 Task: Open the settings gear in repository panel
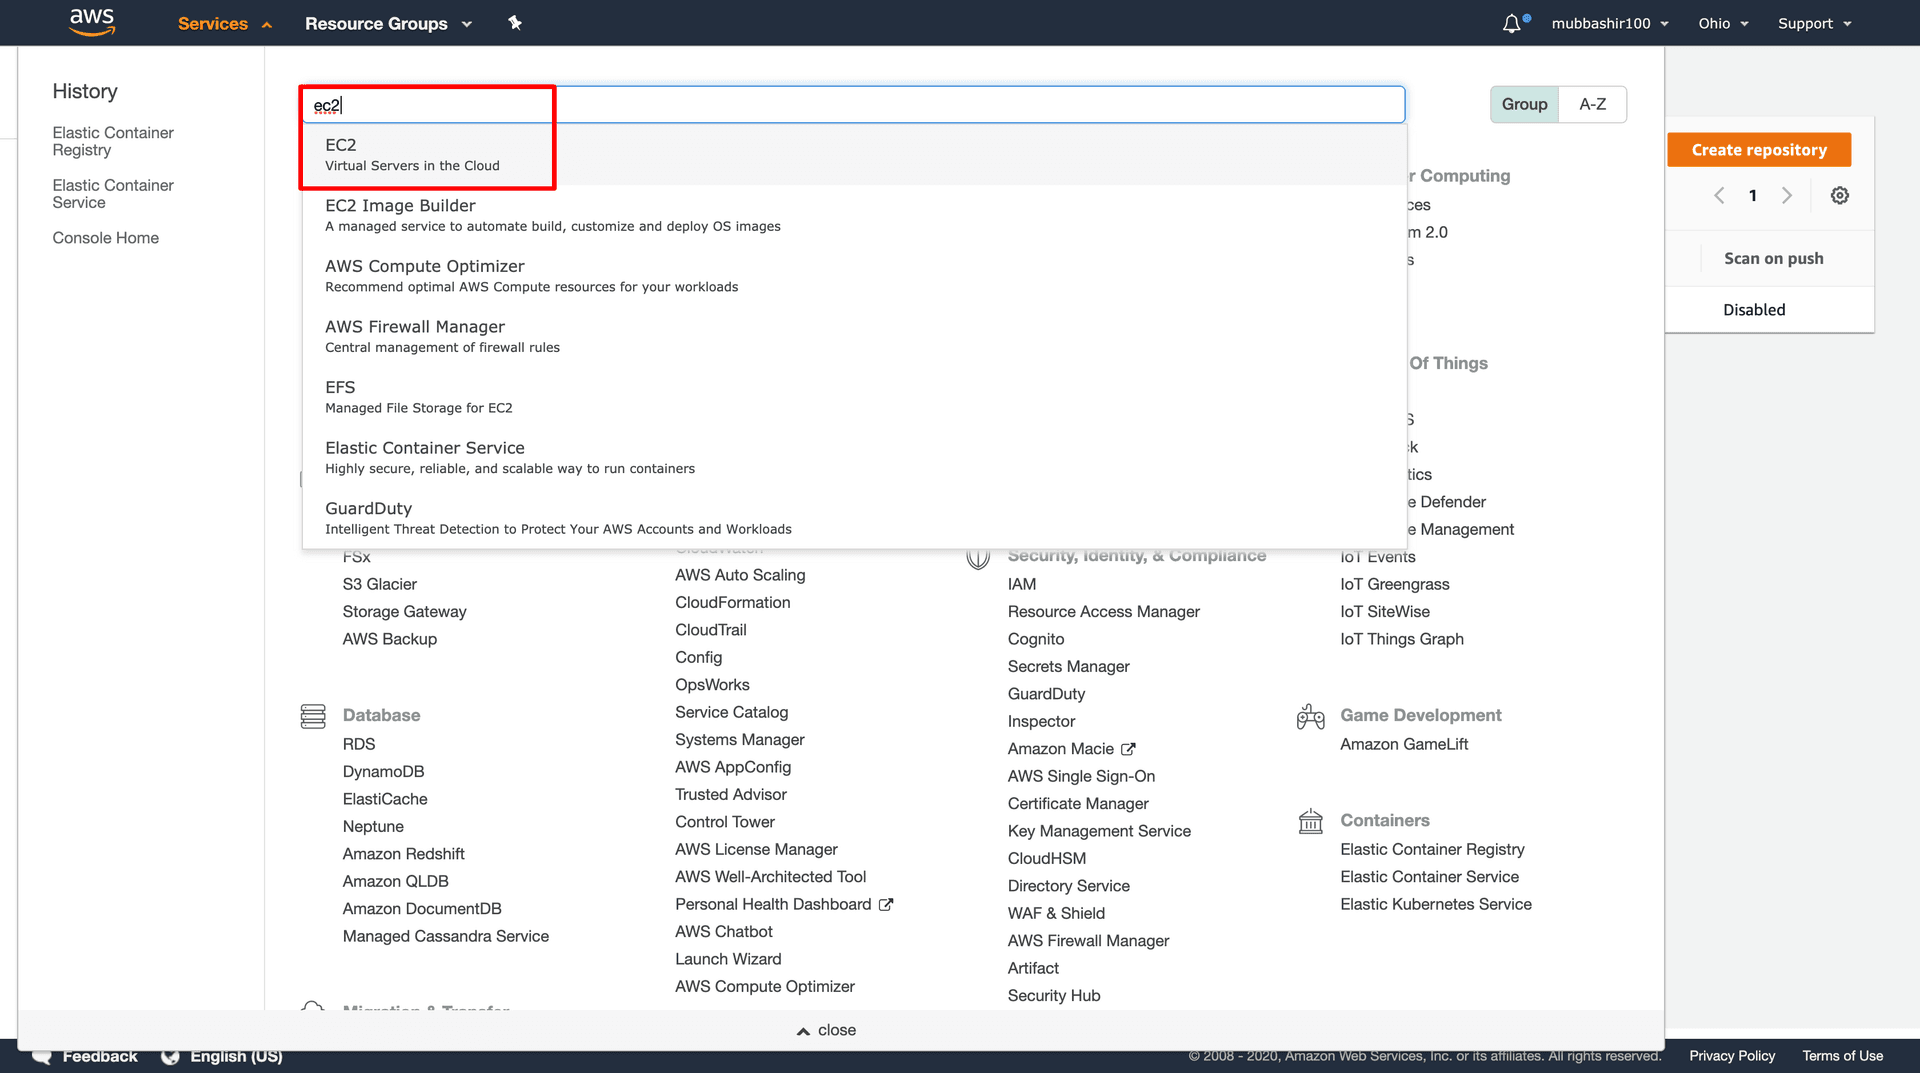[x=1839, y=196]
